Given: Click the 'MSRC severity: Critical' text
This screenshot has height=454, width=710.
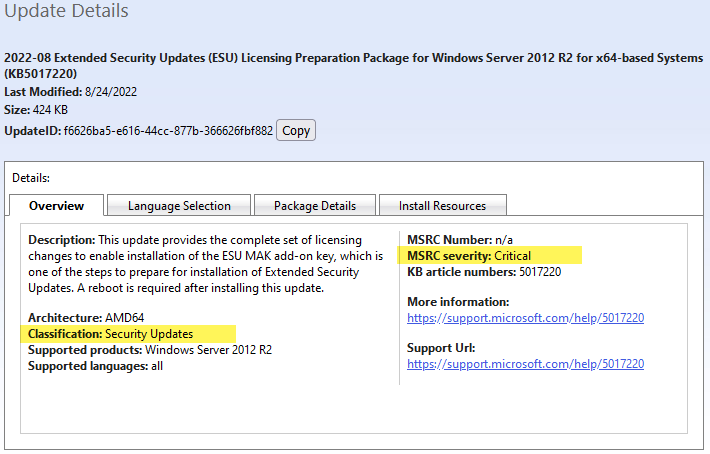Looking at the screenshot, I should coord(469,256).
